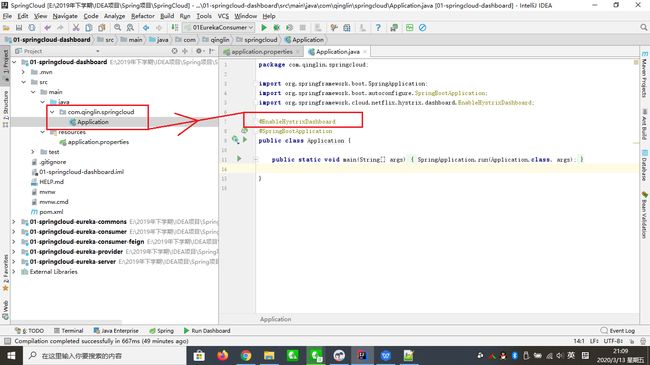Collapse the 01-springcloud-dashboard module node
The width and height of the screenshot is (650, 365).
click(14, 62)
